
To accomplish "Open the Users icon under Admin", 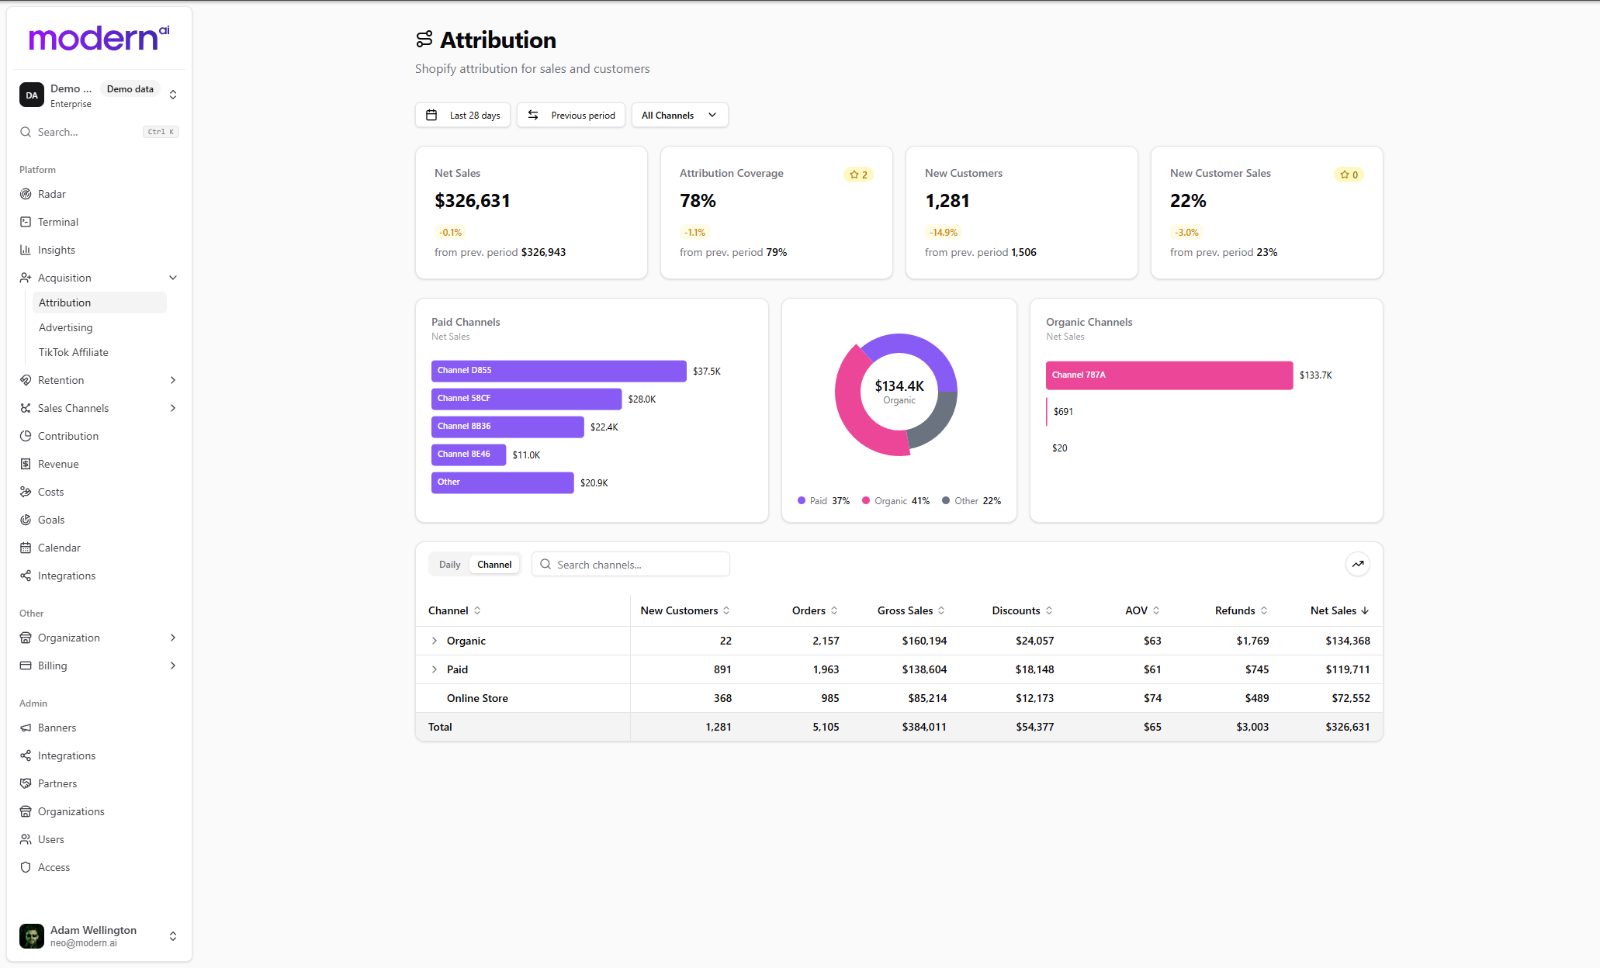I will (25, 840).
